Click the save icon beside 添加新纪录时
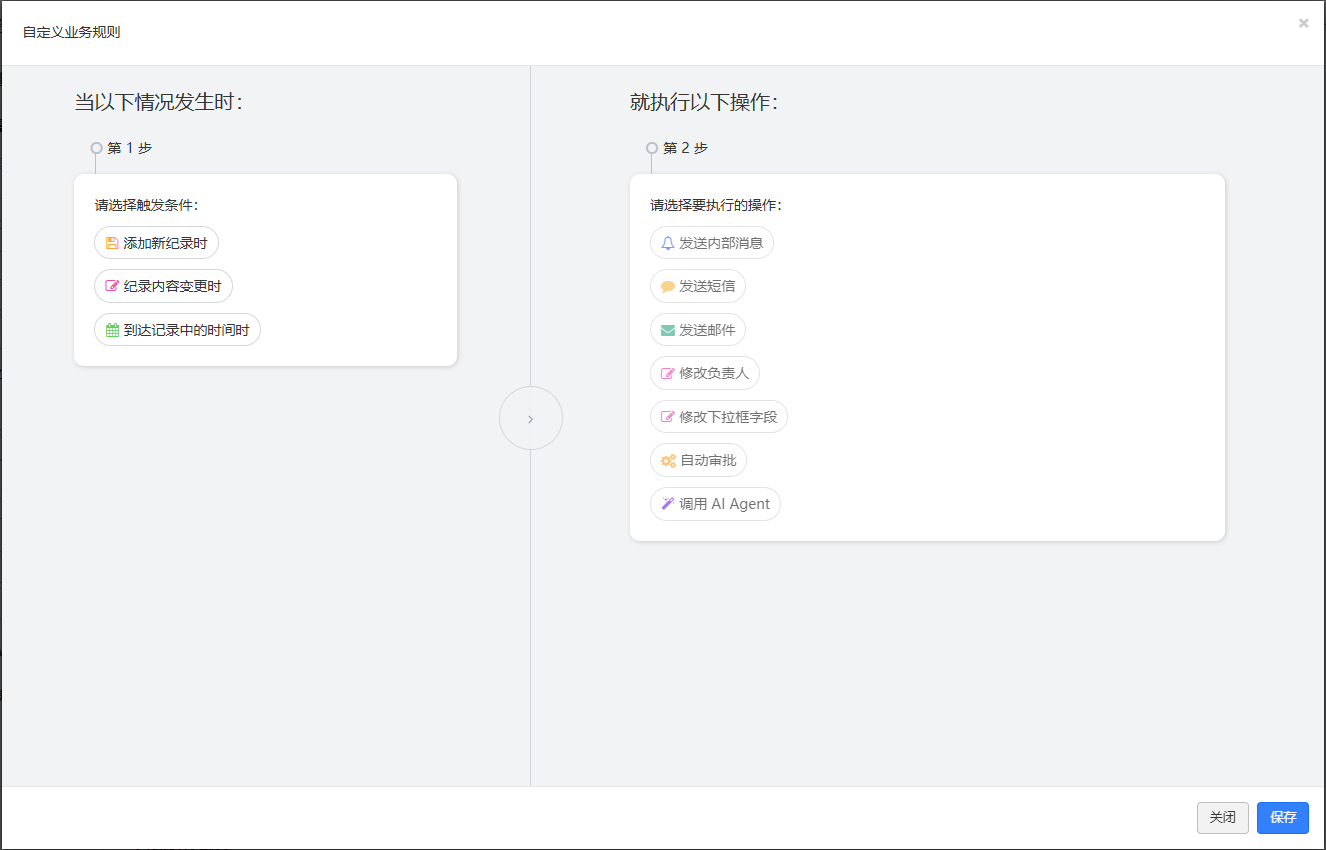This screenshot has height=850, width=1326. pyautogui.click(x=112, y=243)
